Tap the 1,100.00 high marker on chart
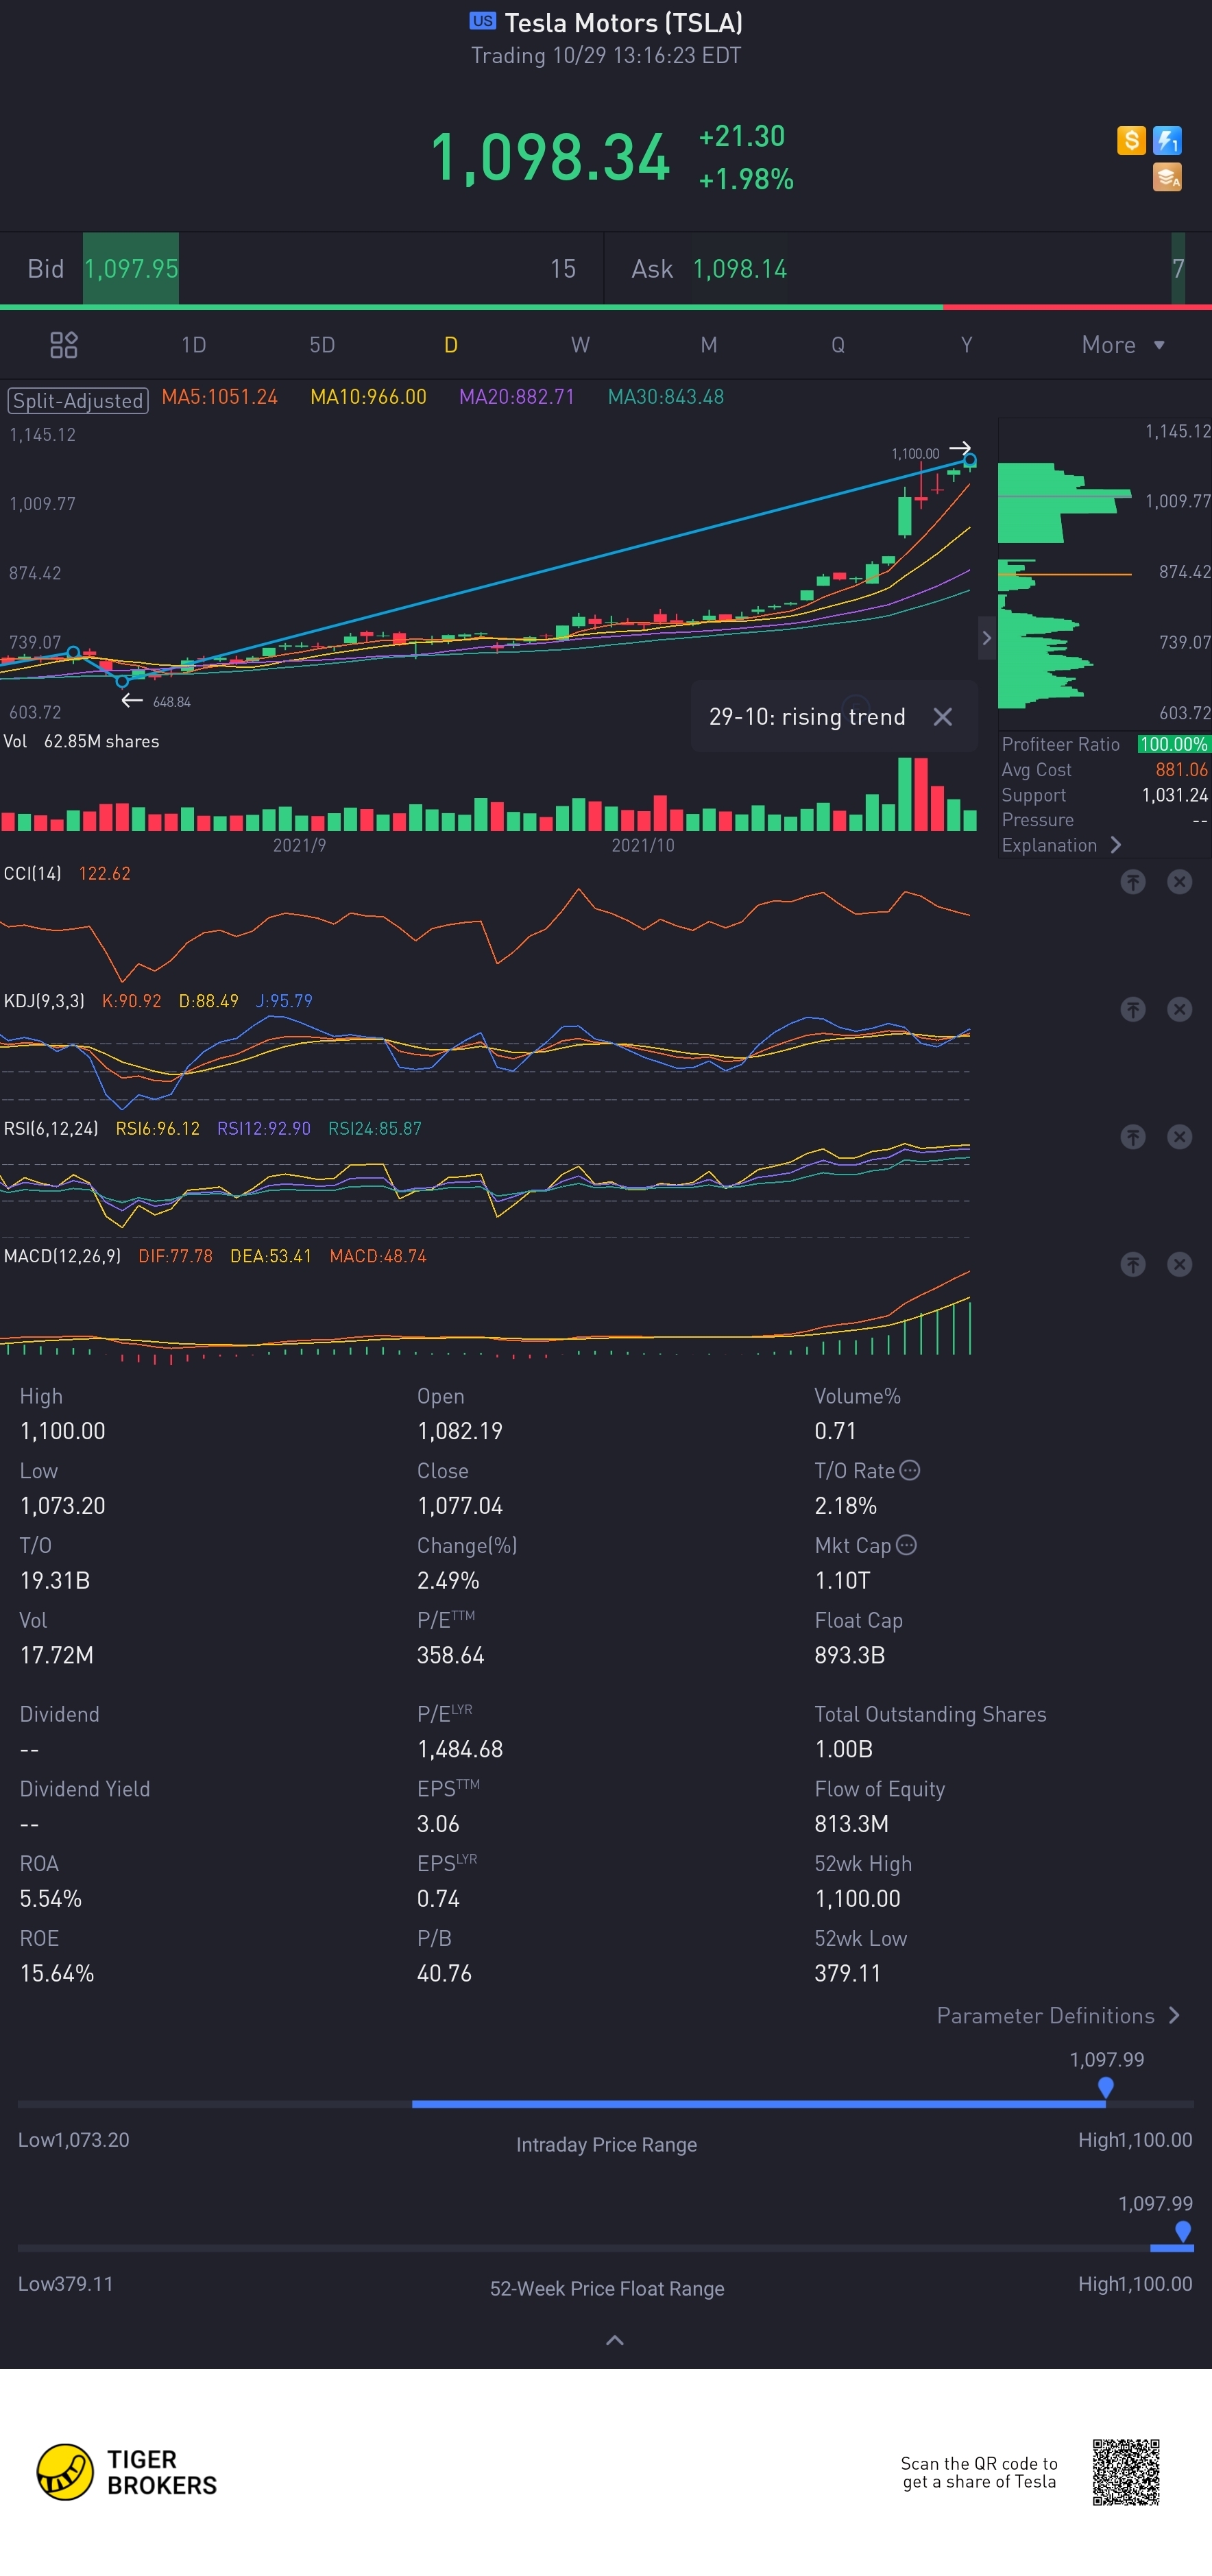This screenshot has height=2576, width=1212. 915,453
